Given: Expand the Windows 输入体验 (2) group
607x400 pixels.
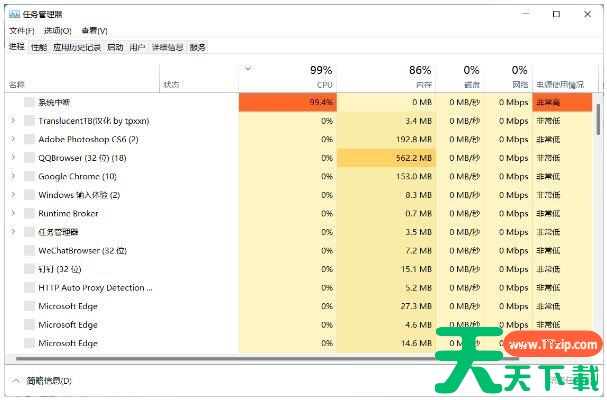Looking at the screenshot, I should [x=13, y=194].
